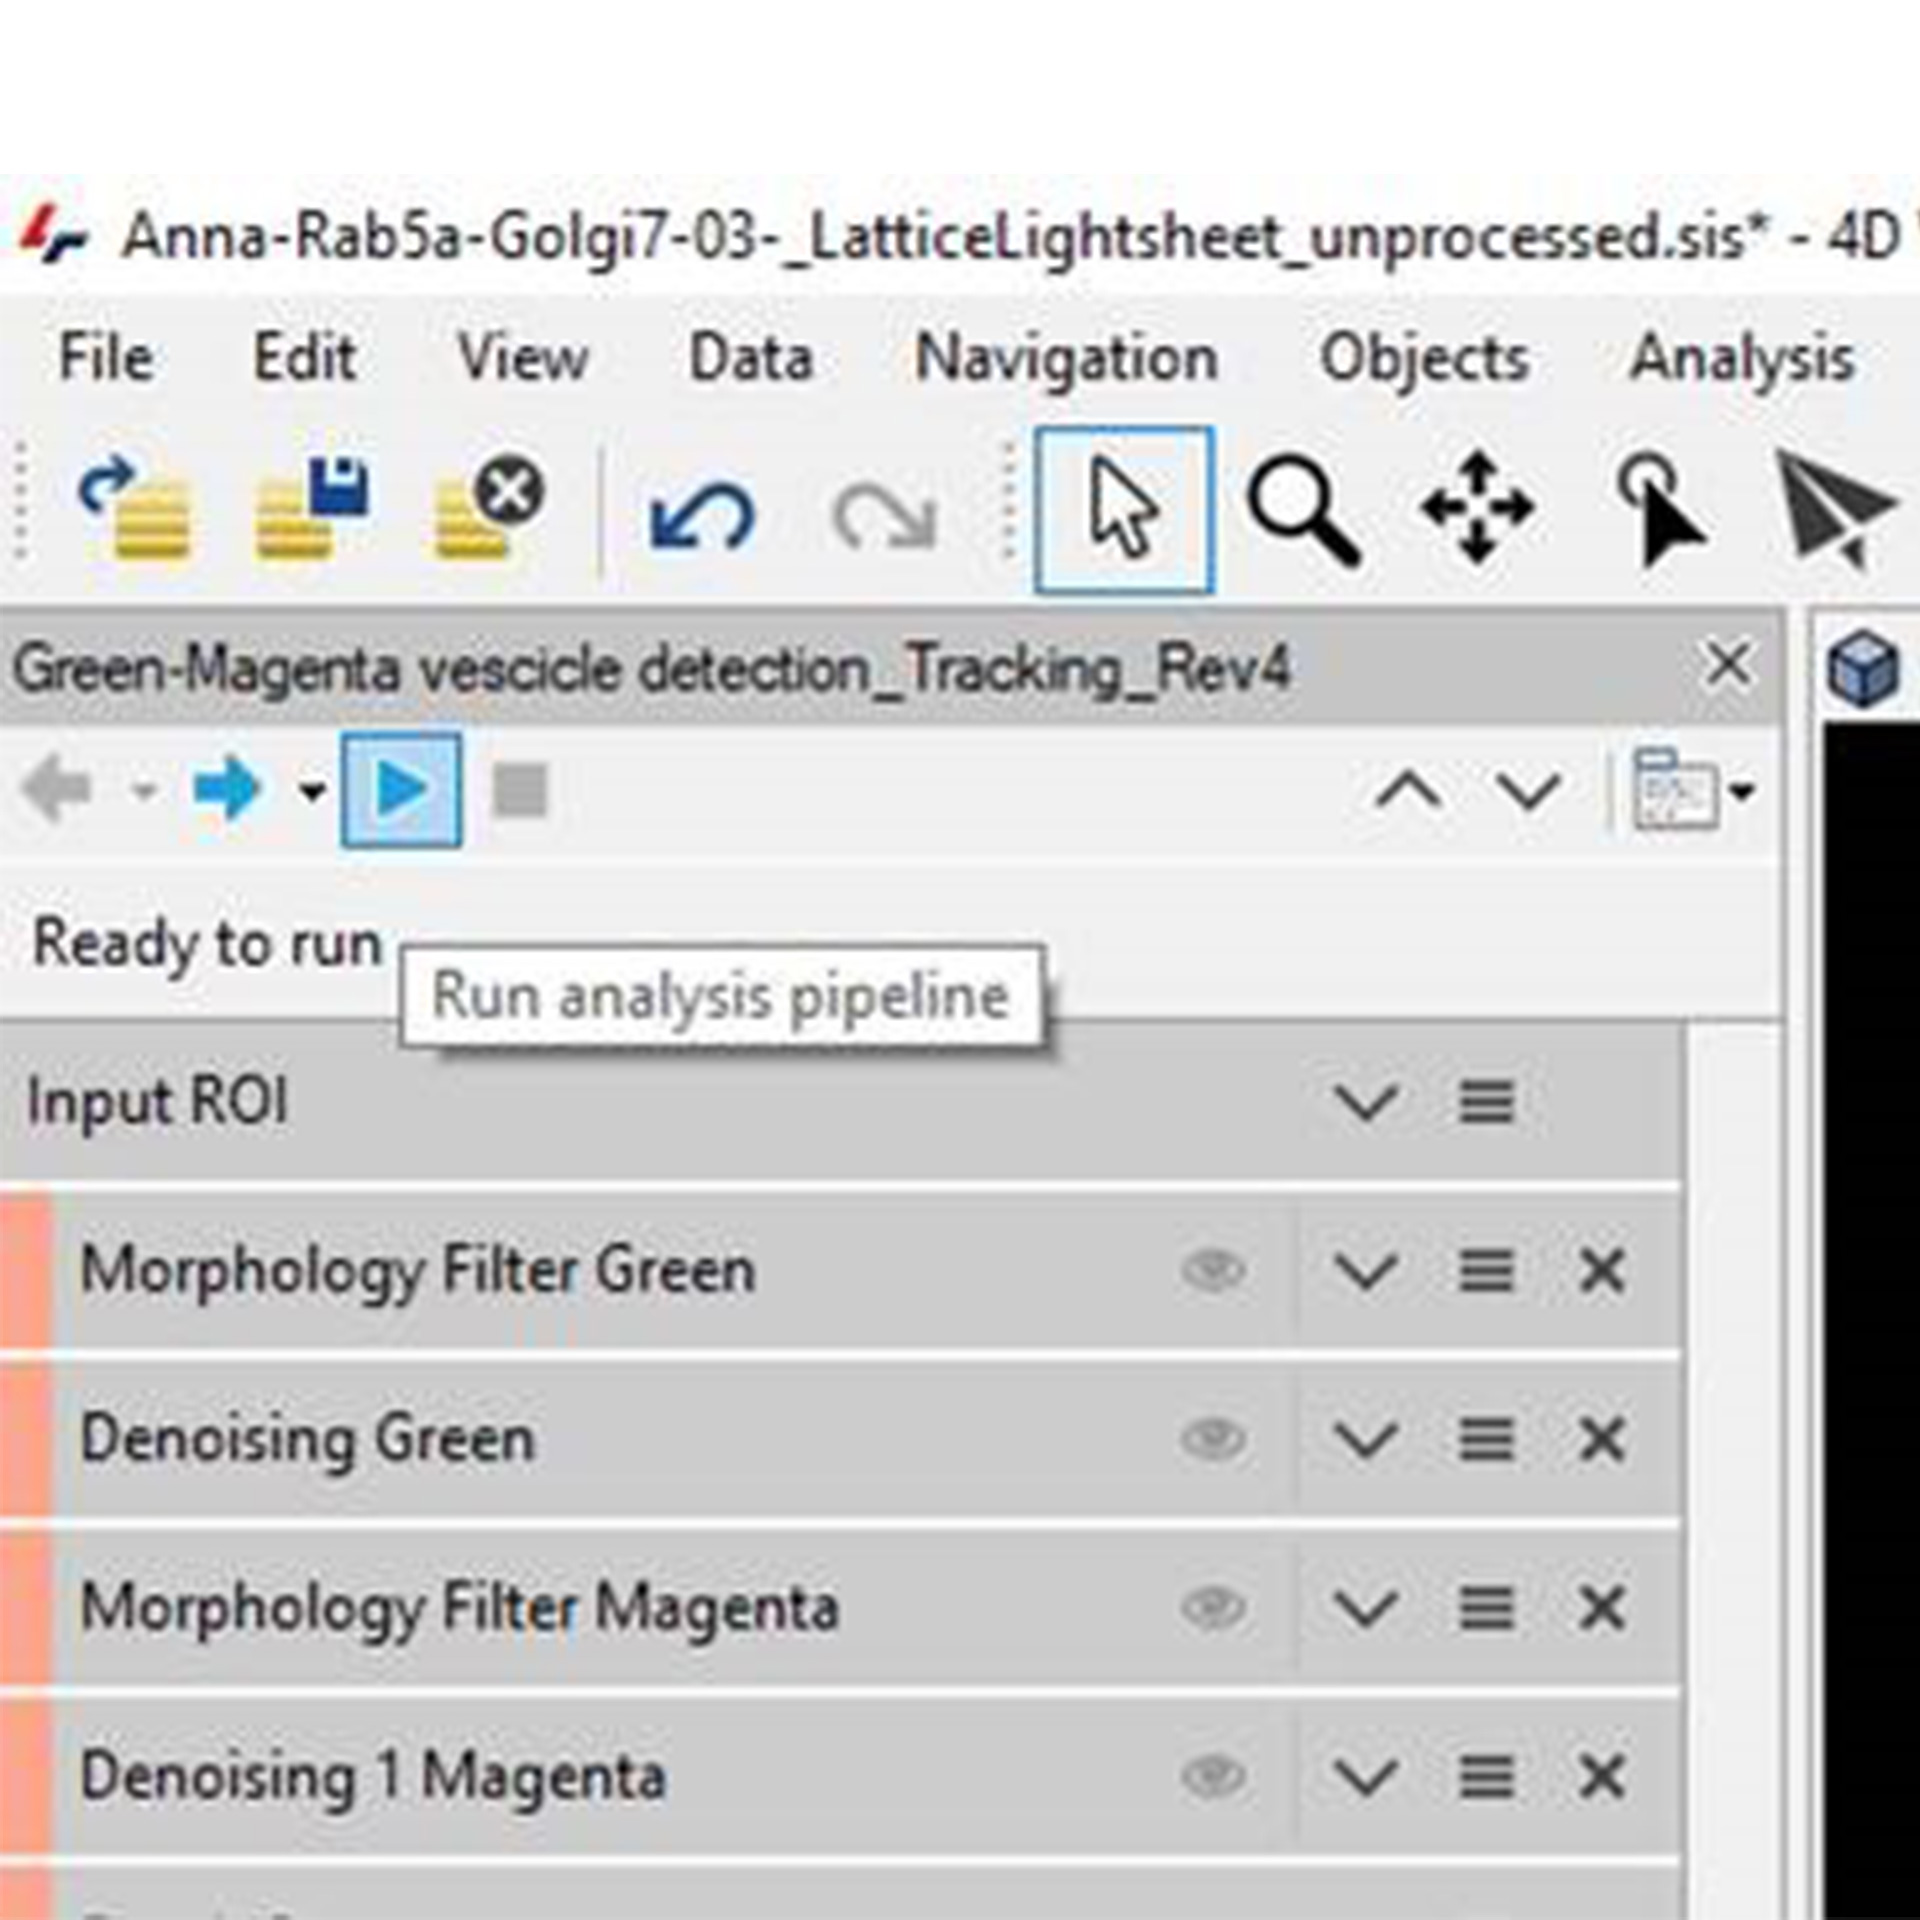Screen dimensions: 1920x1920
Task: Expand the Denoising Green operation
Action: pyautogui.click(x=1366, y=1440)
